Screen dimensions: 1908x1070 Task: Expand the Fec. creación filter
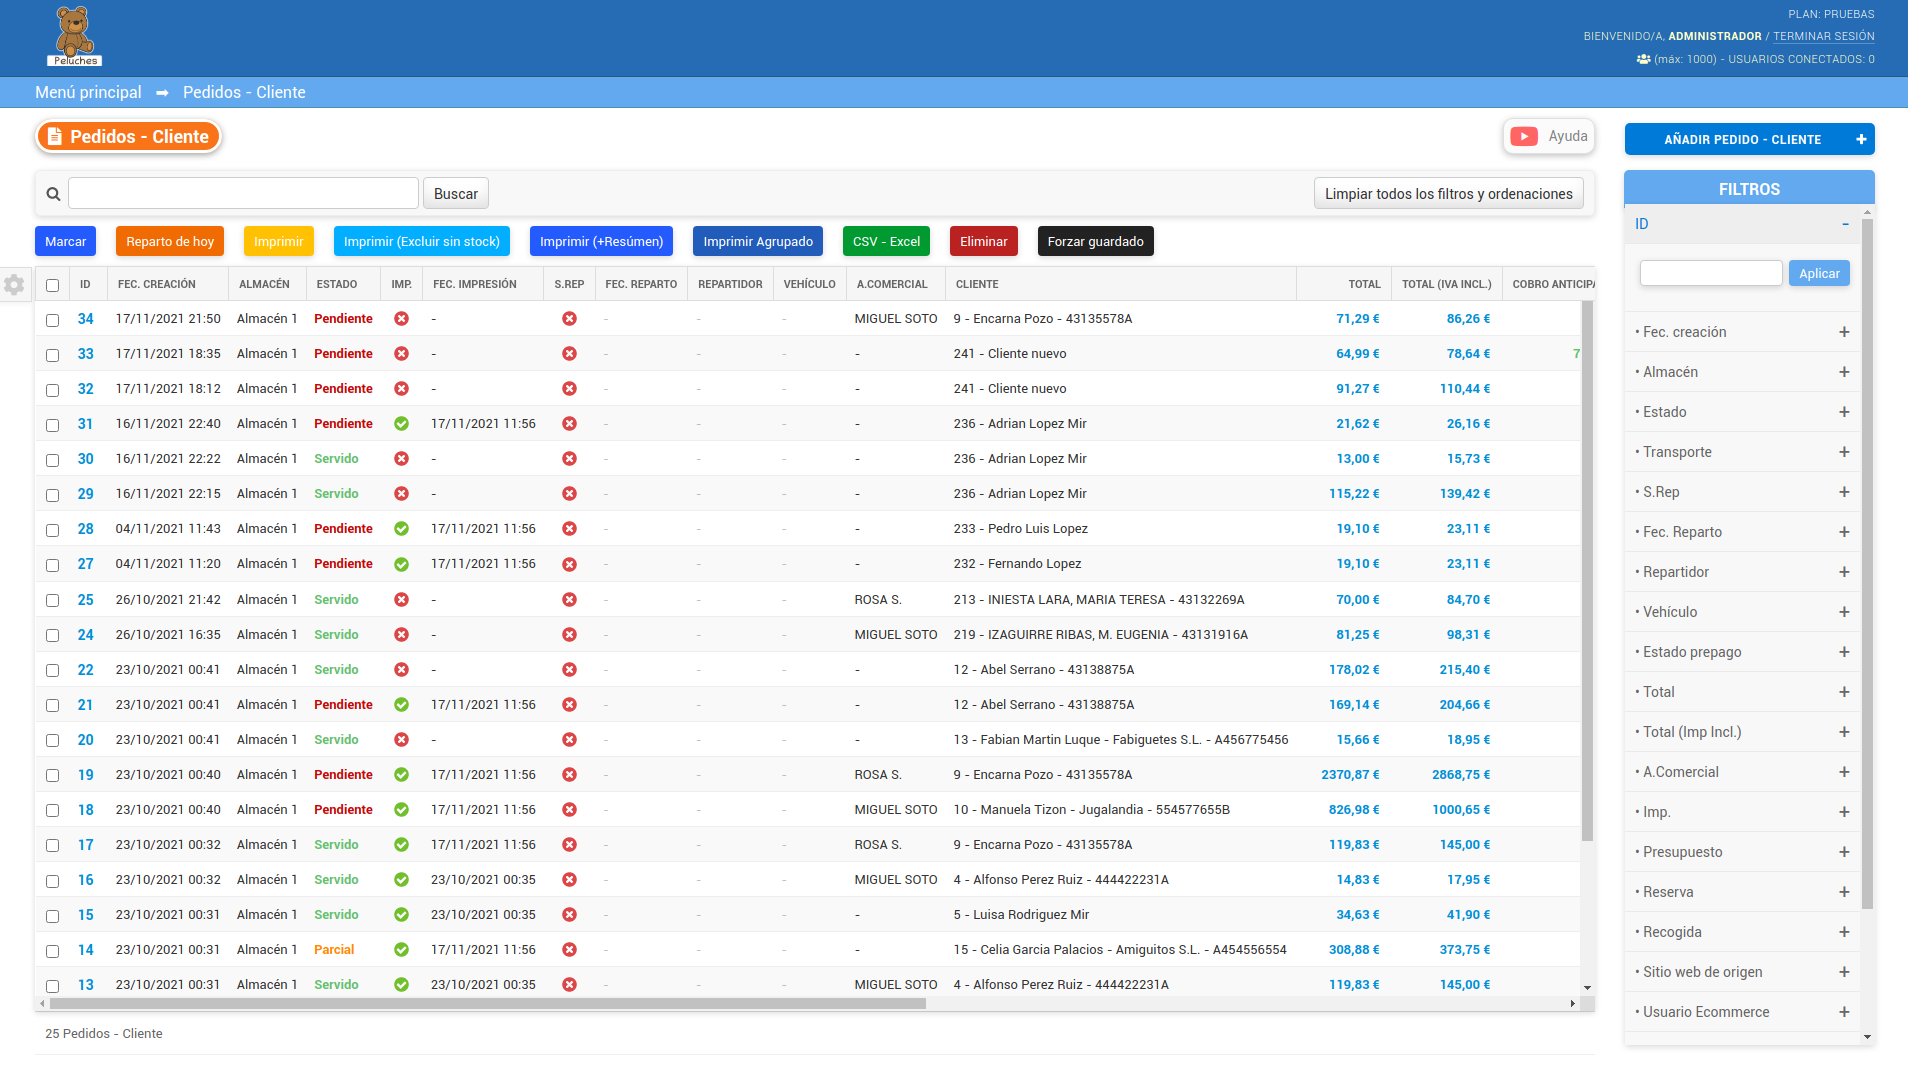point(1845,331)
